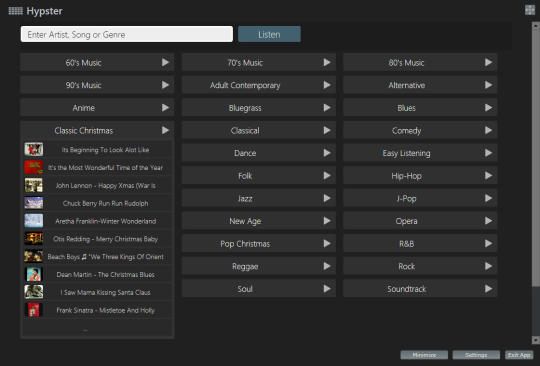Image resolution: width=540 pixels, height=366 pixels.
Task: Start the Rock station play arrow
Action: [x=488, y=266]
